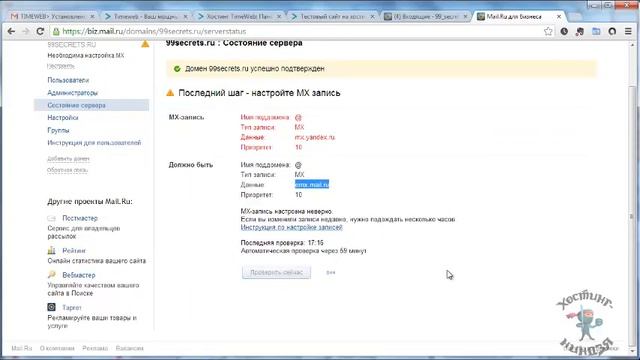The height and width of the screenshot is (360, 640).
Task: Click highlighted emx.mail.ru value
Action: coord(312,184)
